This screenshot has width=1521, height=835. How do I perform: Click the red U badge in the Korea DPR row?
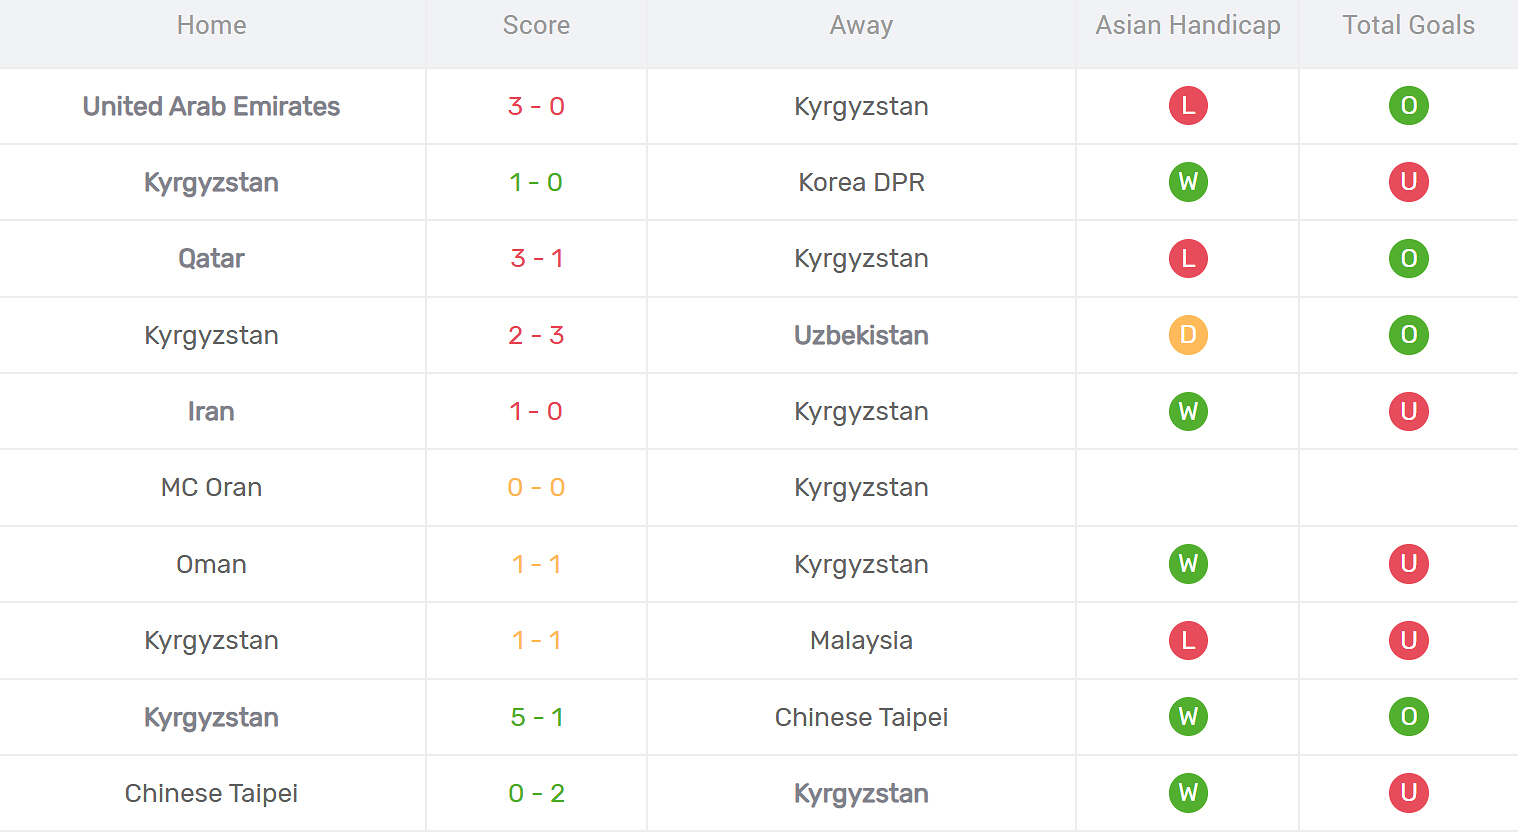[1408, 182]
